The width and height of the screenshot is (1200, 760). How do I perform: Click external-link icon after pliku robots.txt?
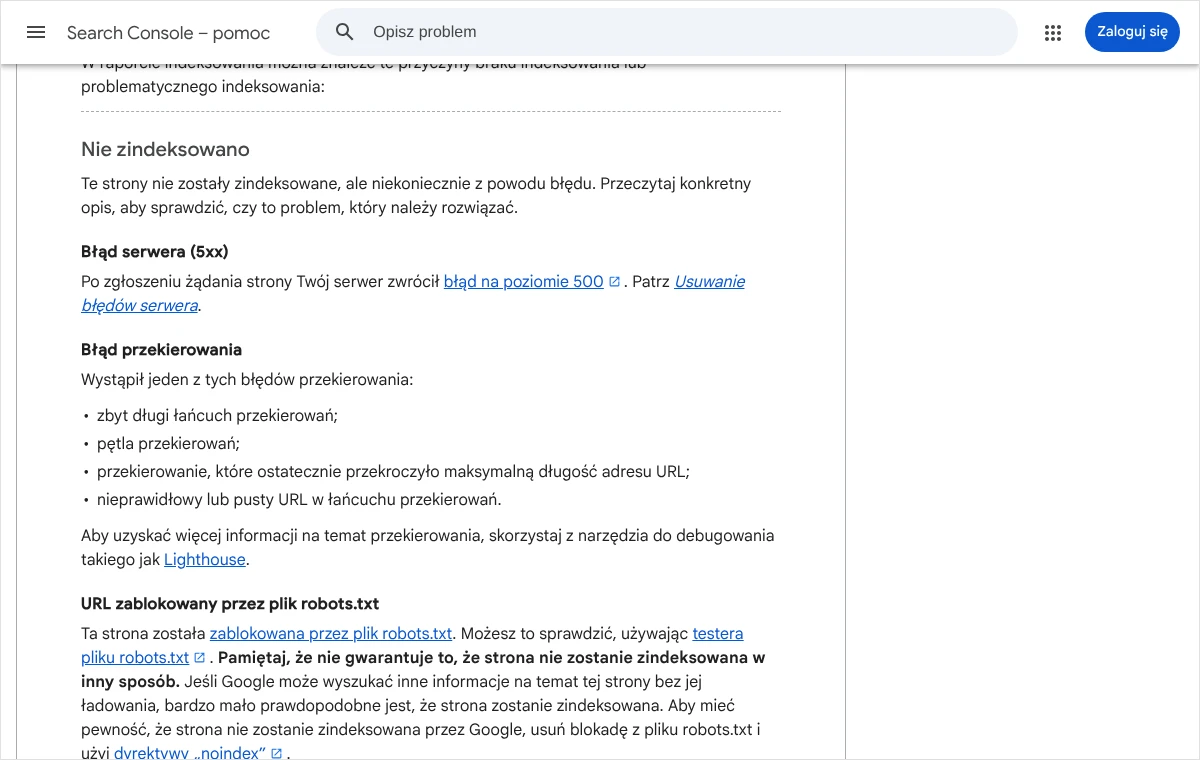coord(199,658)
